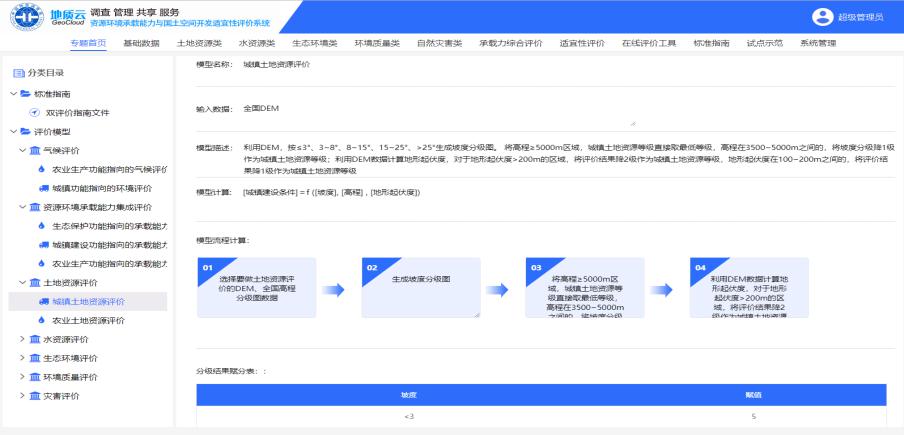Click the drop icon for 农业土地资源评价

tap(42, 320)
